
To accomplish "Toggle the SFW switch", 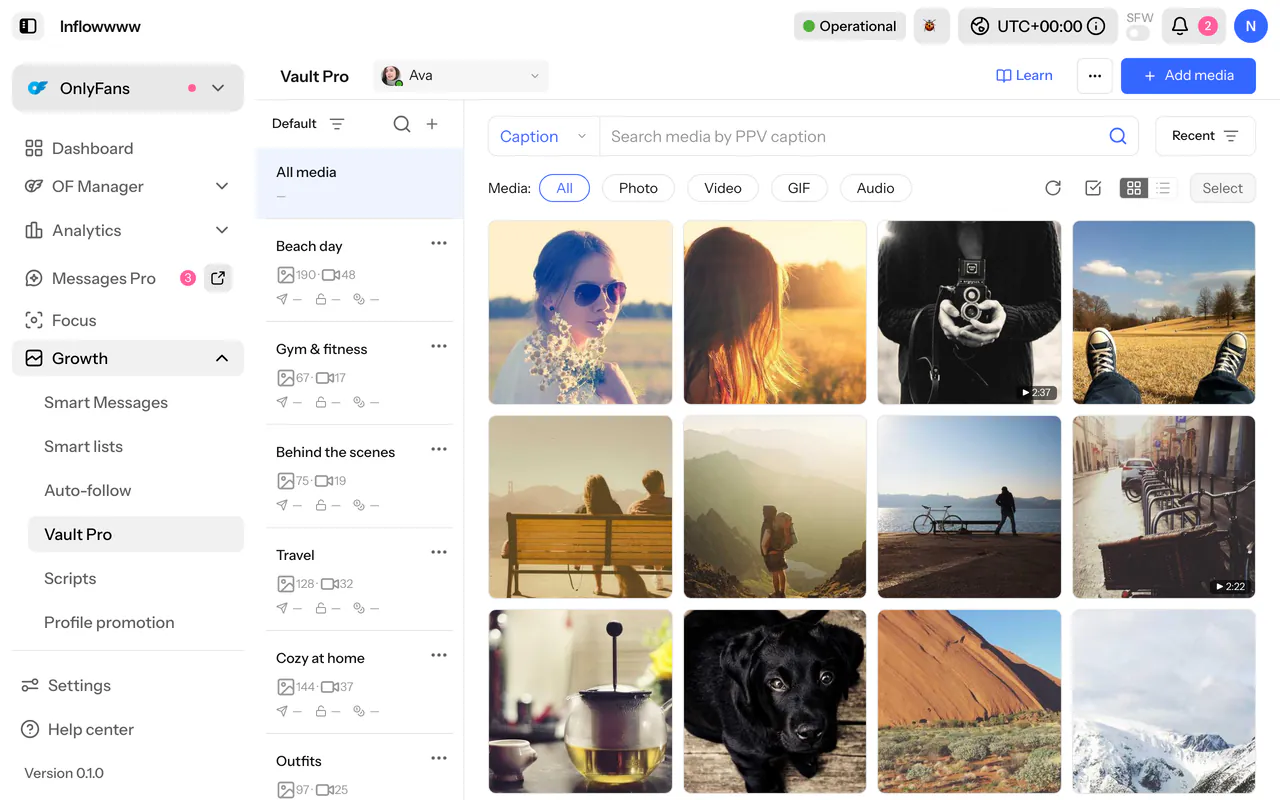I will 1138,34.
